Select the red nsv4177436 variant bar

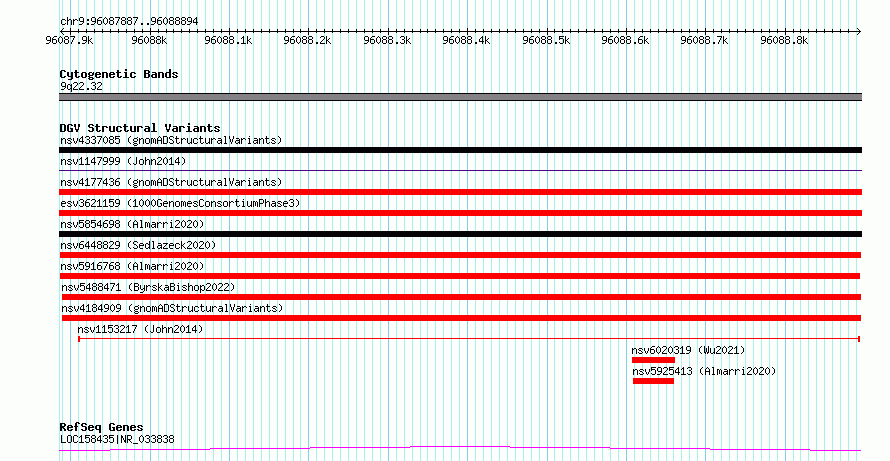tap(460, 192)
